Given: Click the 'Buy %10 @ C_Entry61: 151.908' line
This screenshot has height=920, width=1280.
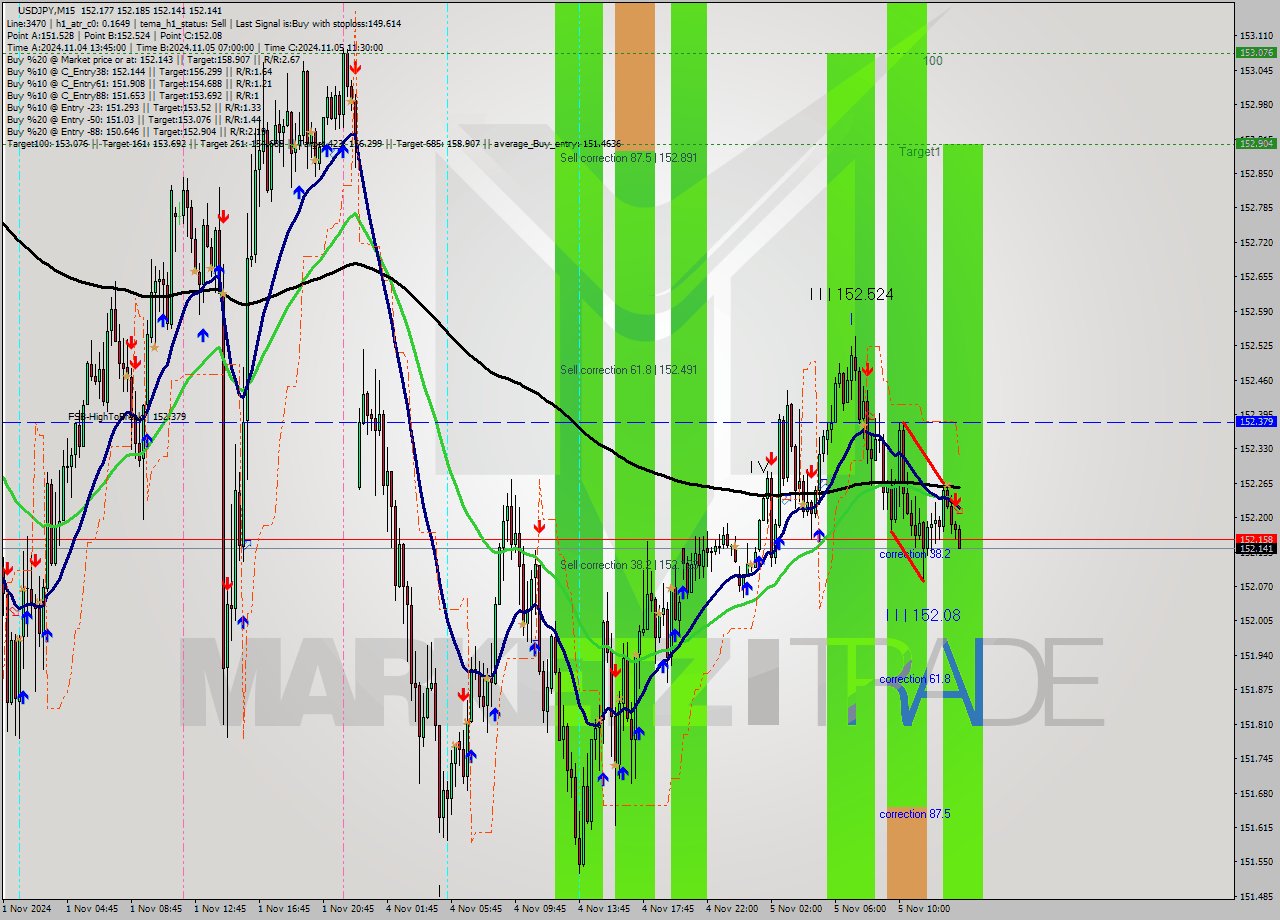Looking at the screenshot, I should click(x=139, y=83).
